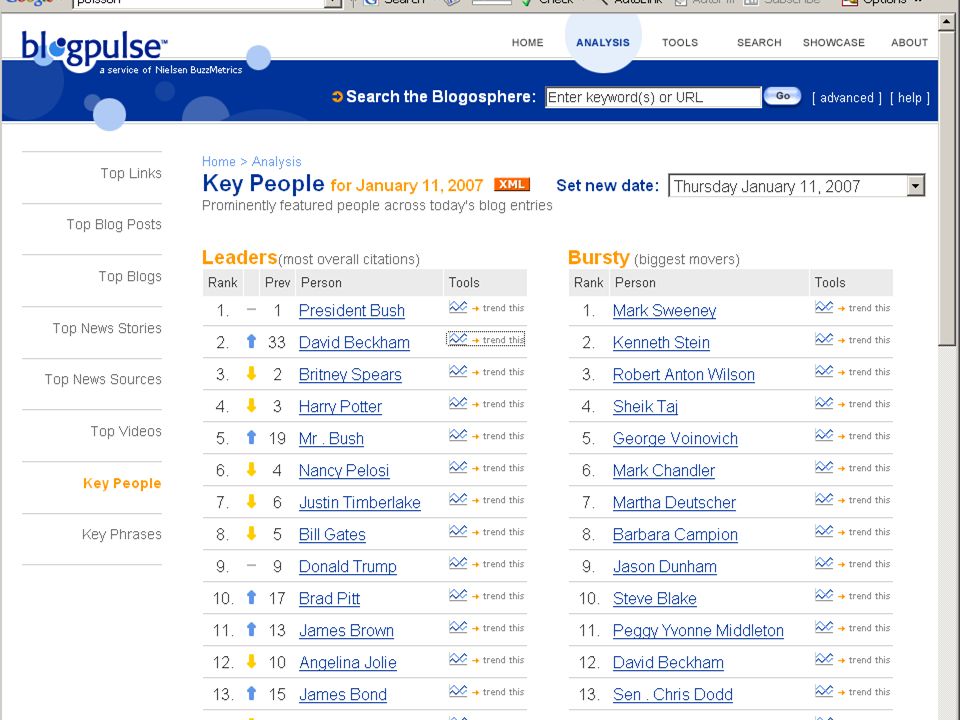The width and height of the screenshot is (960, 720).
Task: Open trend chart icon for David Beckham in Leaders
Action: tap(458, 339)
